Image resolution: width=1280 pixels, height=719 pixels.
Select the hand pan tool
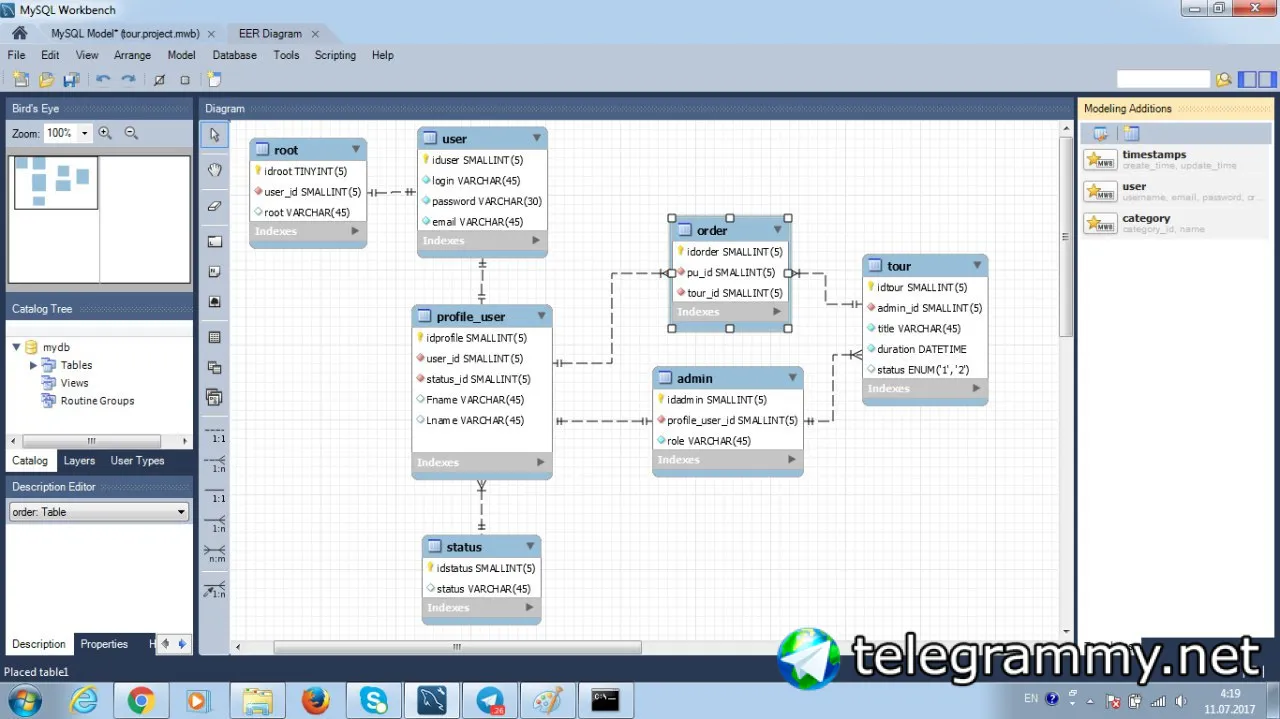tap(214, 170)
